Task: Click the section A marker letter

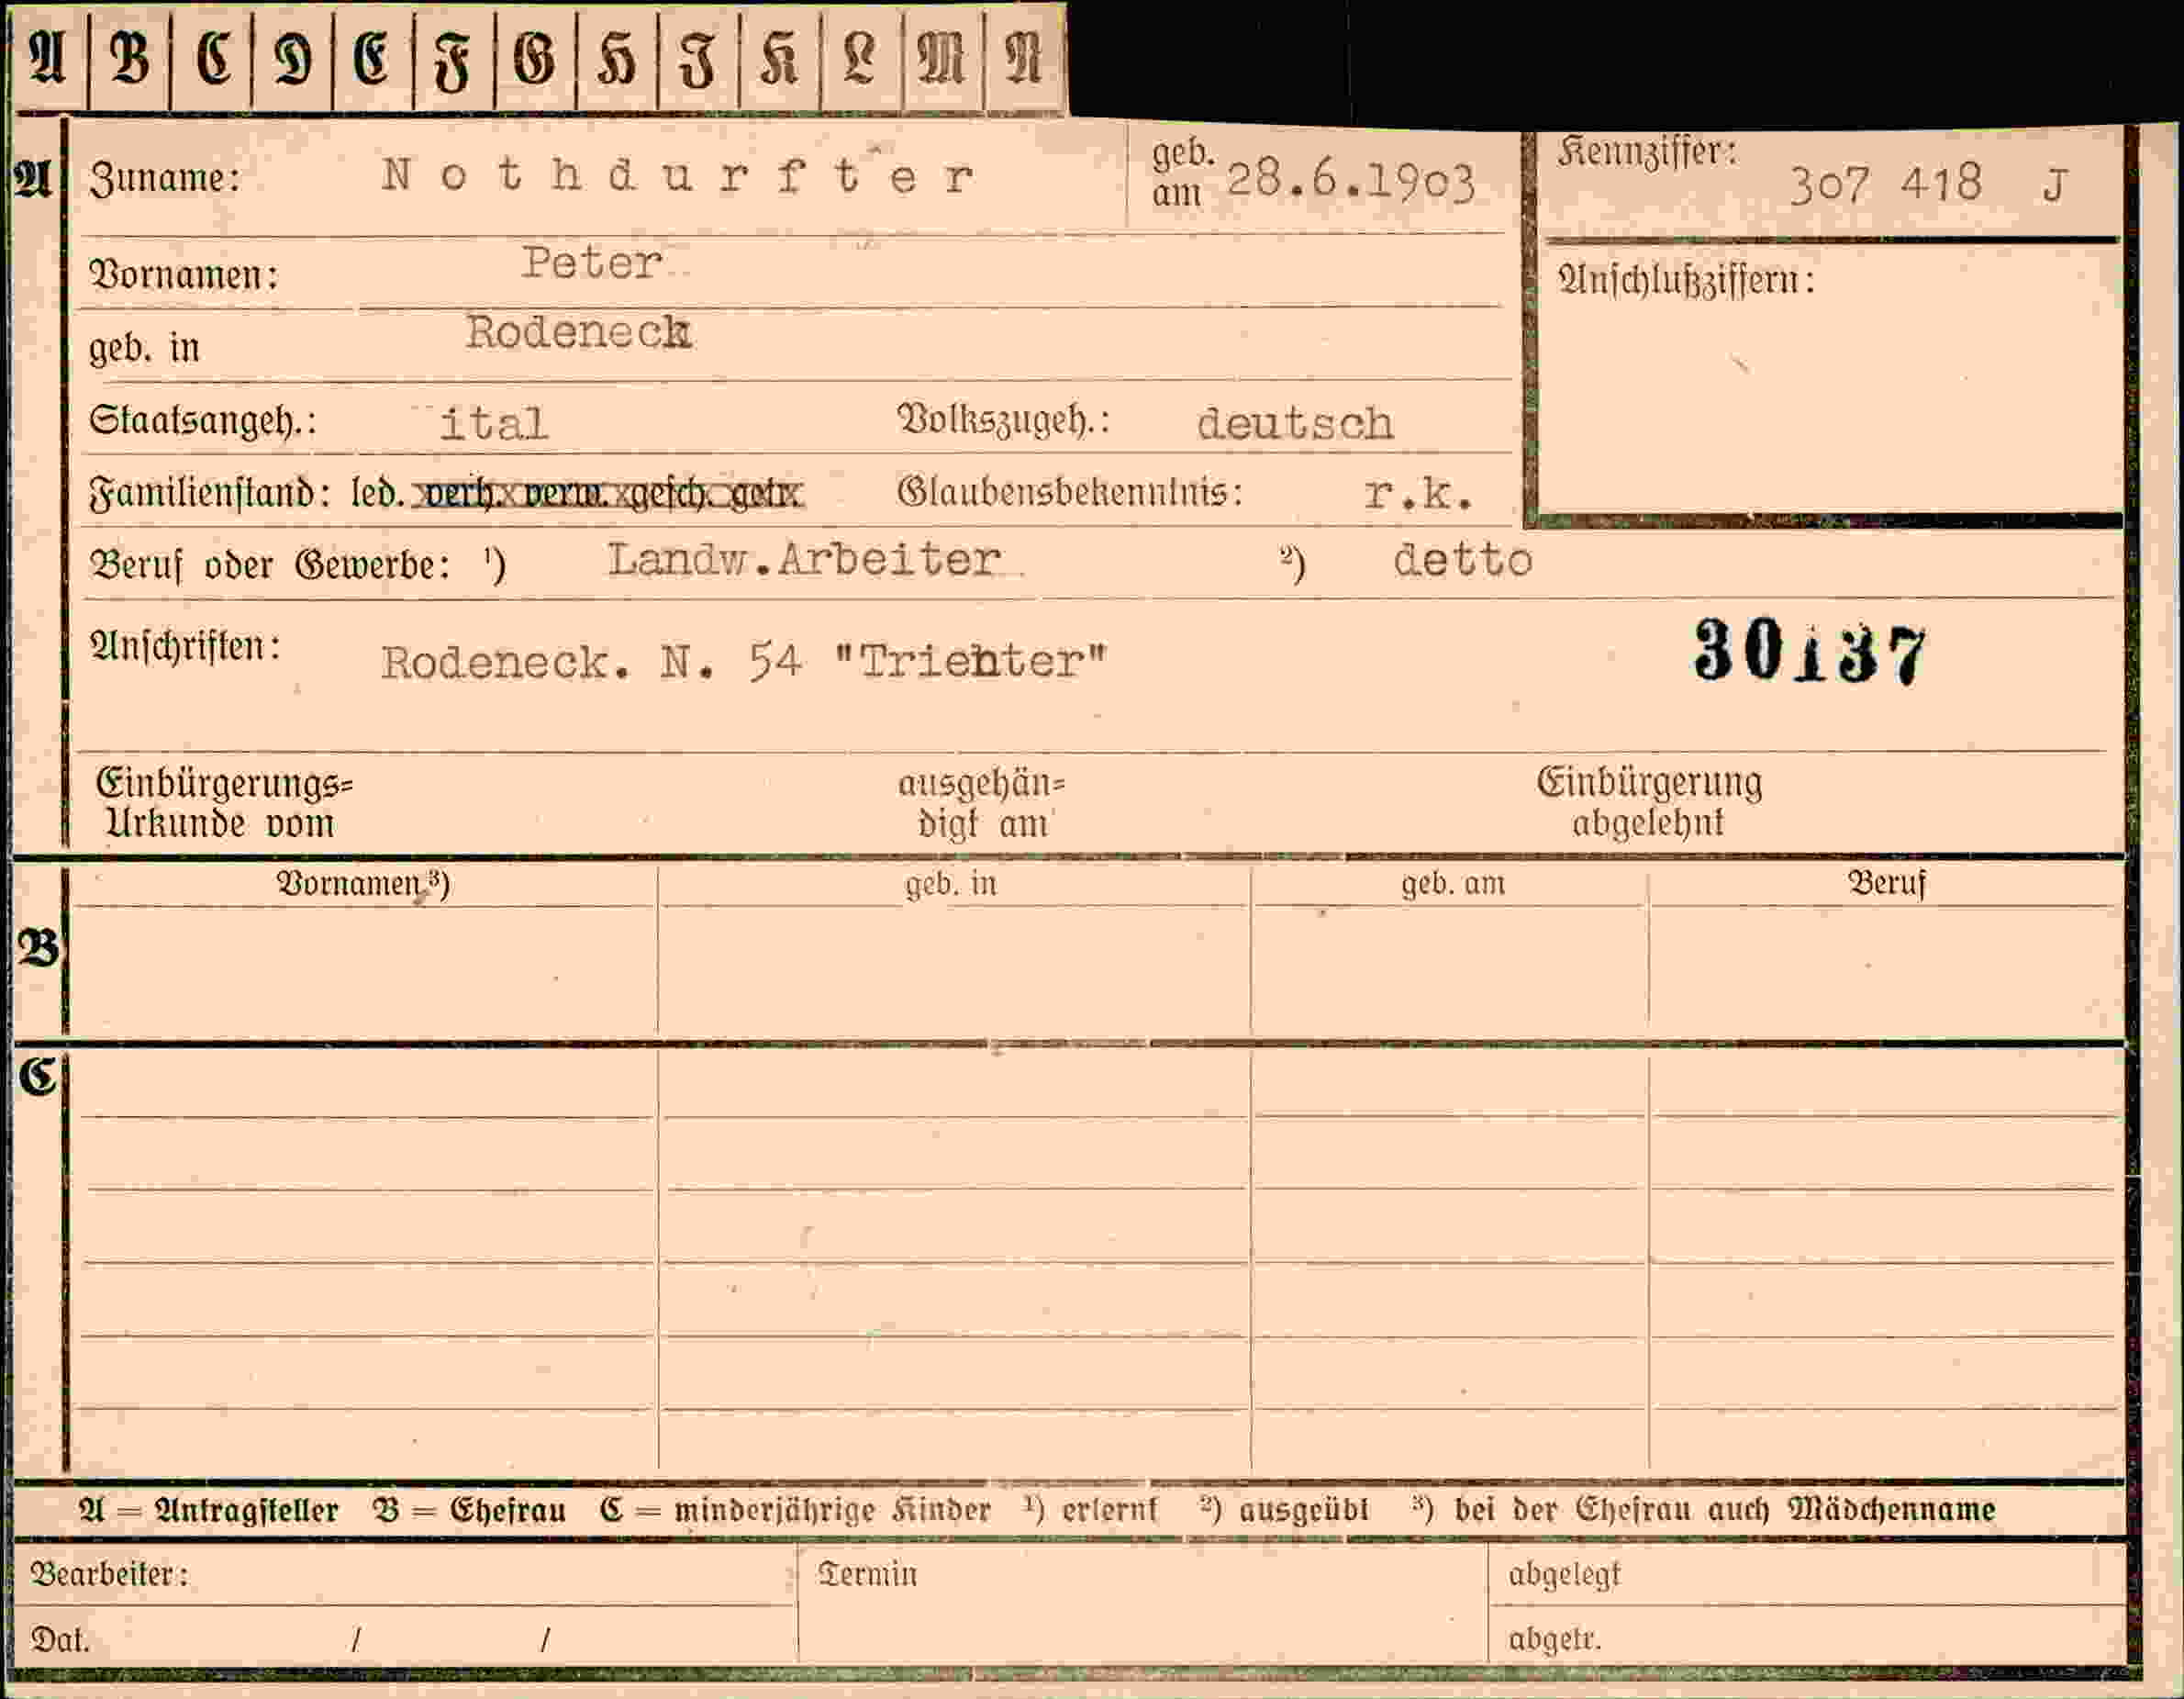Action: tap(32, 180)
